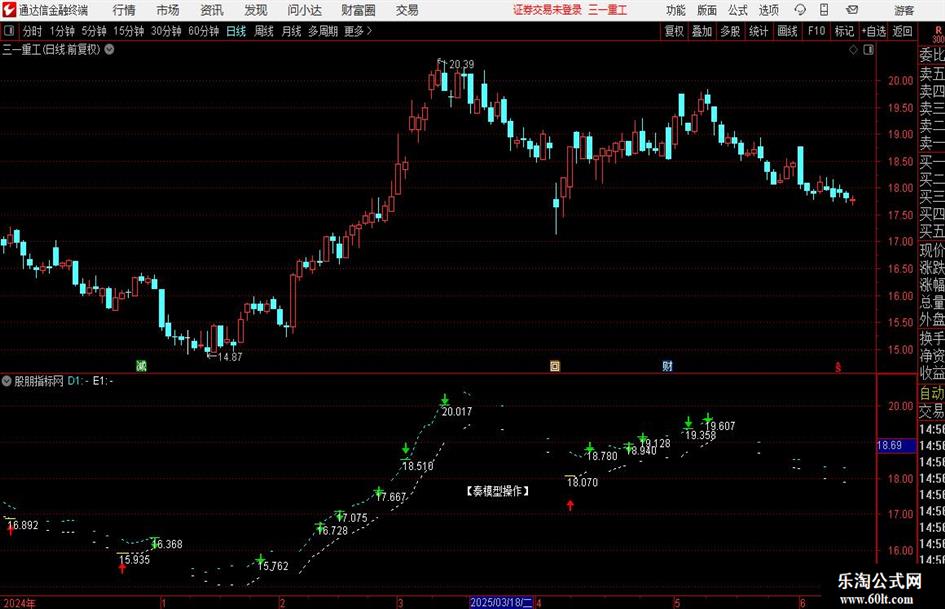This screenshot has width=945, height=609.
Task: Expand the 三一重工 chart title dropdown arrow
Action: 109,49
